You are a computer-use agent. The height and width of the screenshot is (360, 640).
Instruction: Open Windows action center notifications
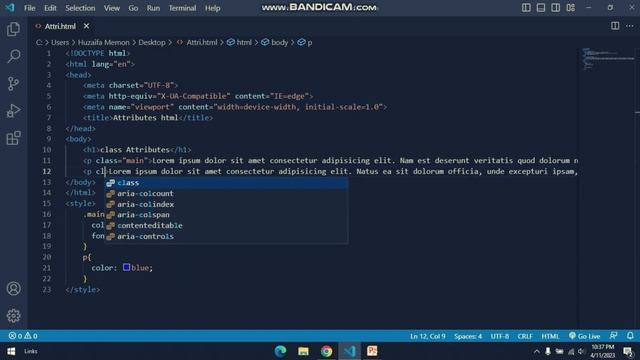pyautogui.click(x=629, y=351)
